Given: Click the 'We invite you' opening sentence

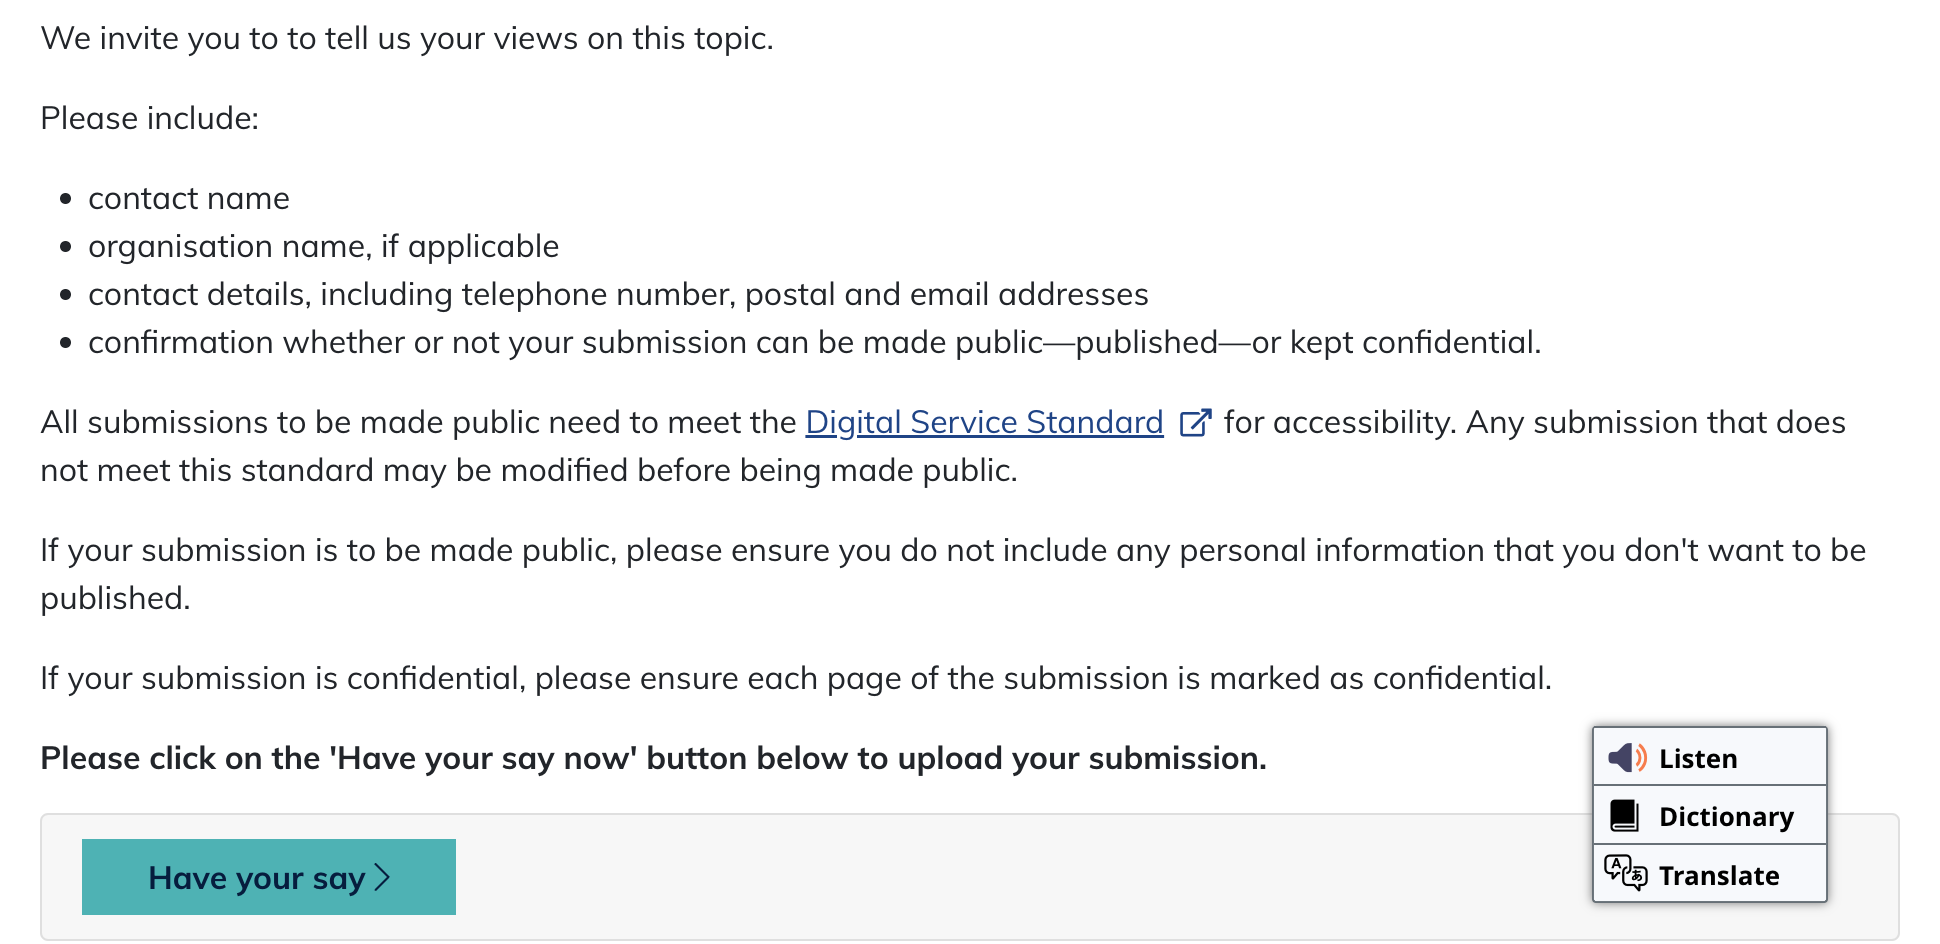Looking at the screenshot, I should [407, 39].
